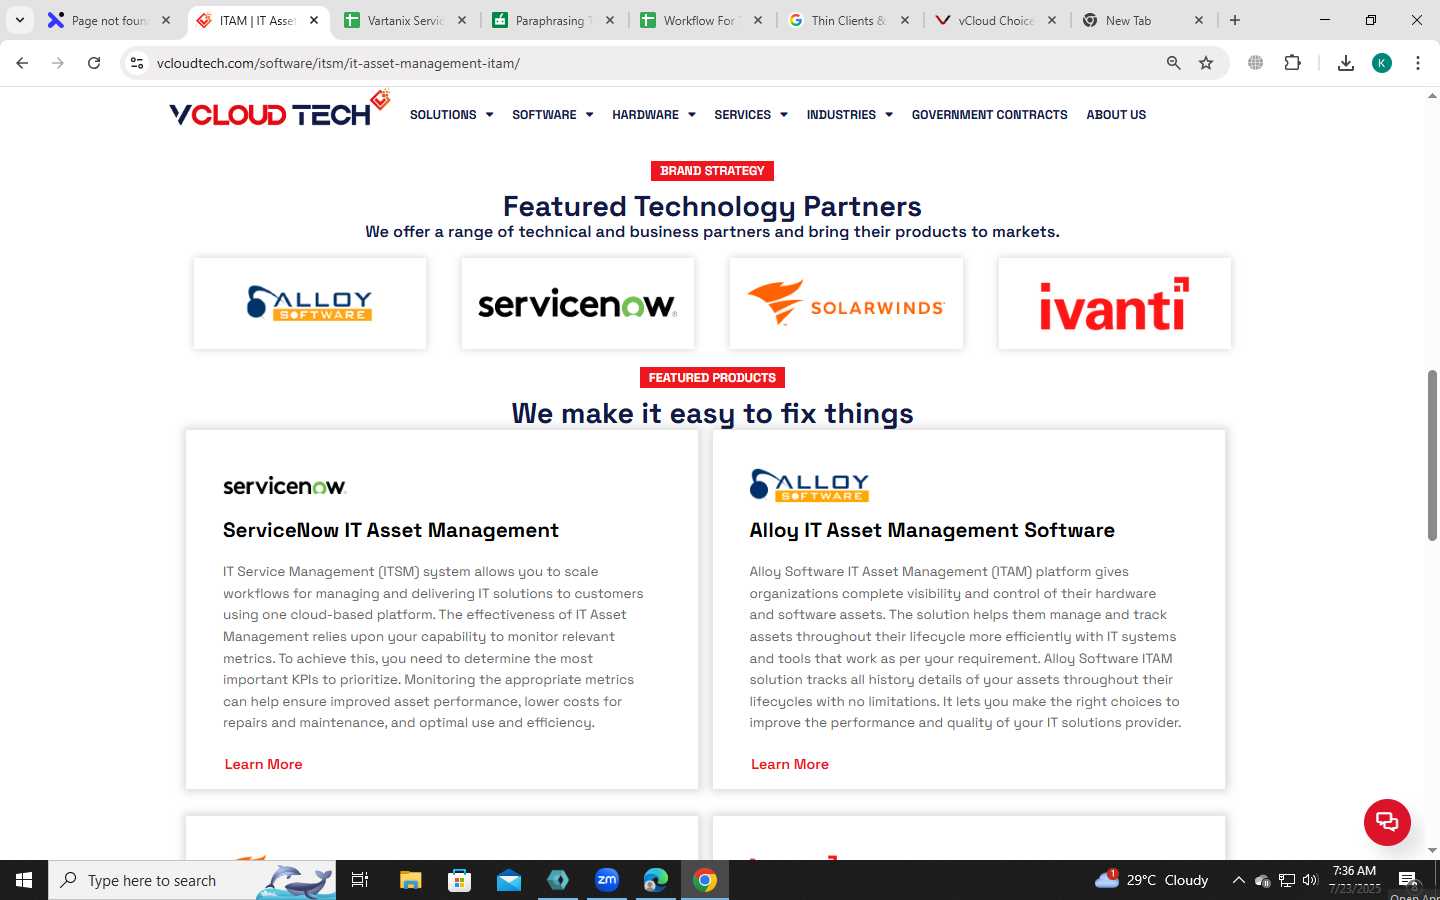Click Learn More under ServiceNow card

tap(263, 764)
